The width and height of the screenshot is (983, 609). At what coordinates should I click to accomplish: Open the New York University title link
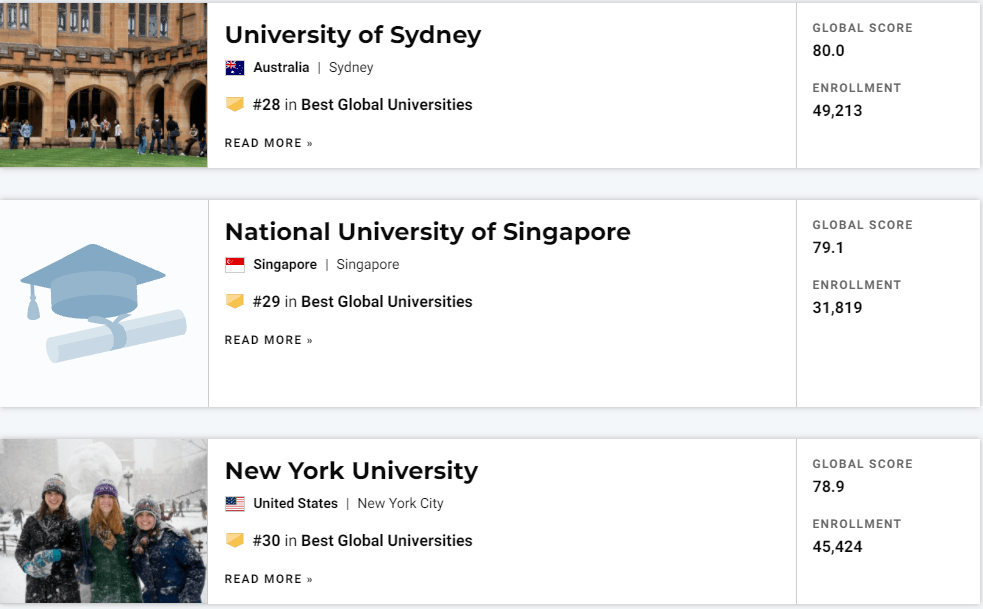point(351,471)
